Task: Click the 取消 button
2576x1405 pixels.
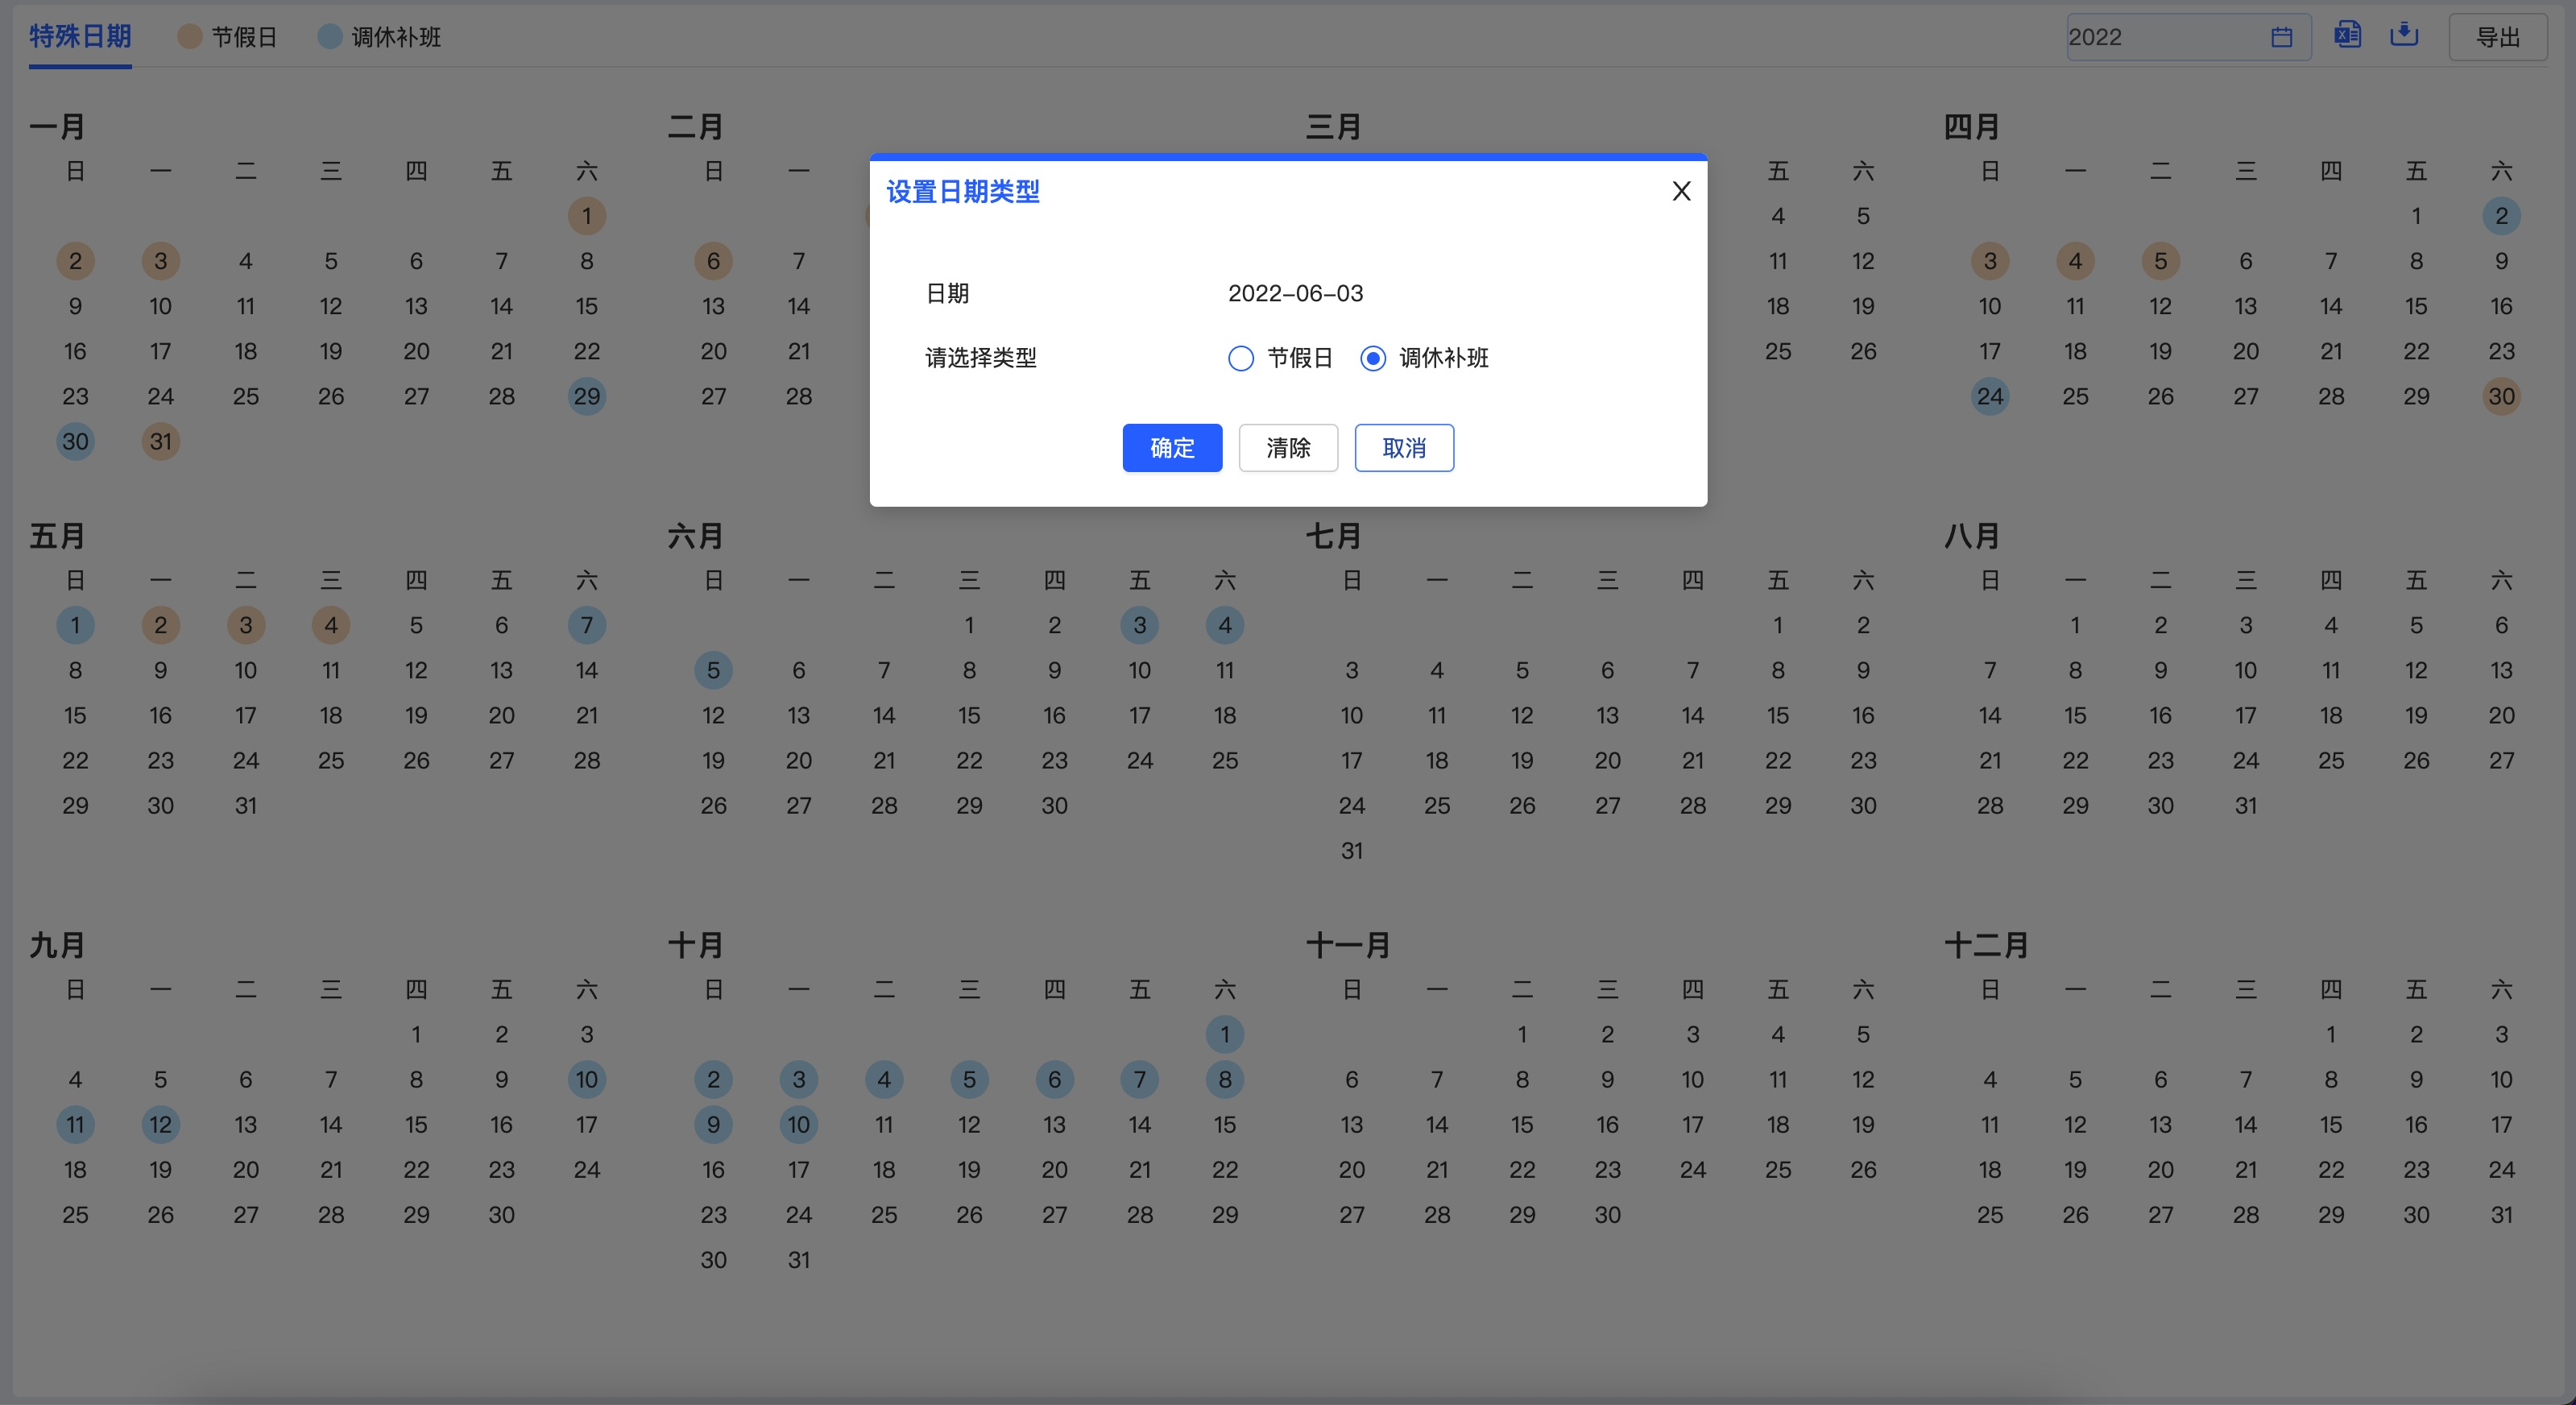Action: (x=1404, y=448)
